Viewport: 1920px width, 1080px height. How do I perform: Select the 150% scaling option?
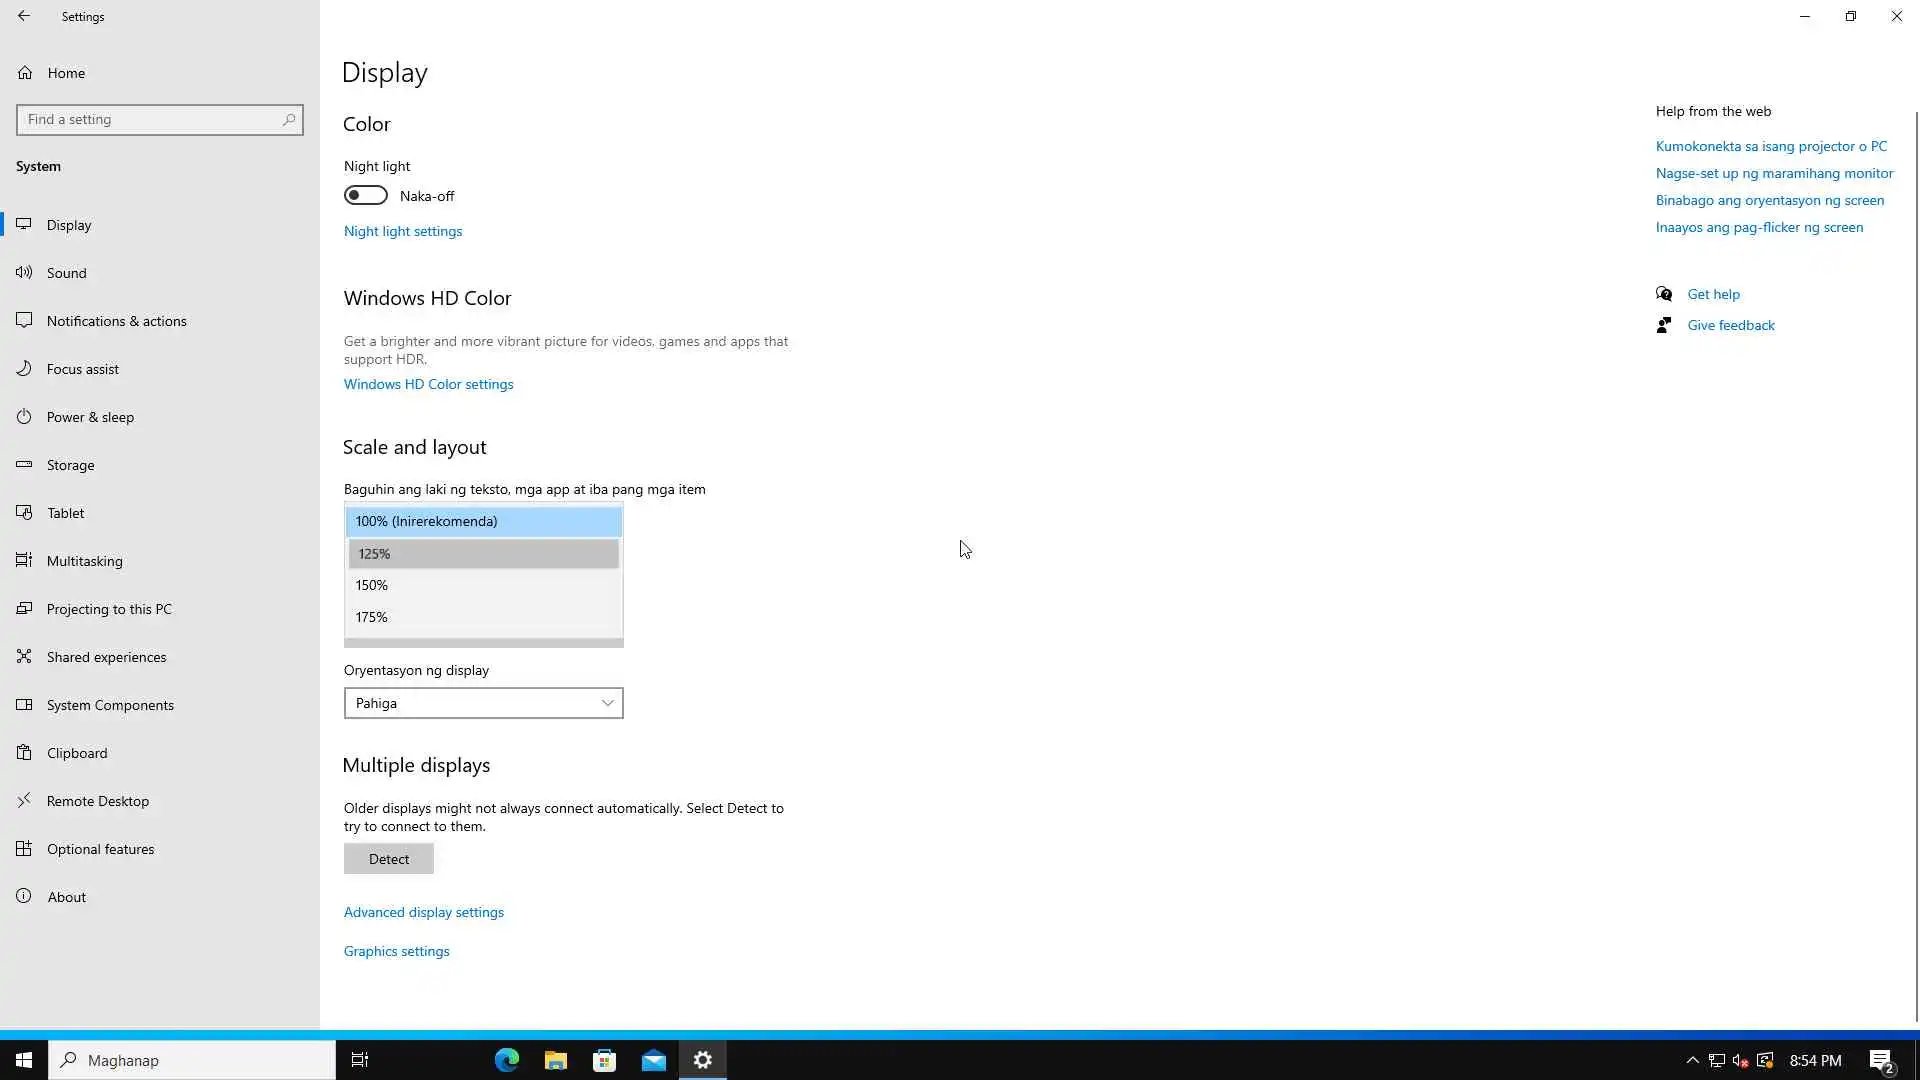tap(483, 585)
